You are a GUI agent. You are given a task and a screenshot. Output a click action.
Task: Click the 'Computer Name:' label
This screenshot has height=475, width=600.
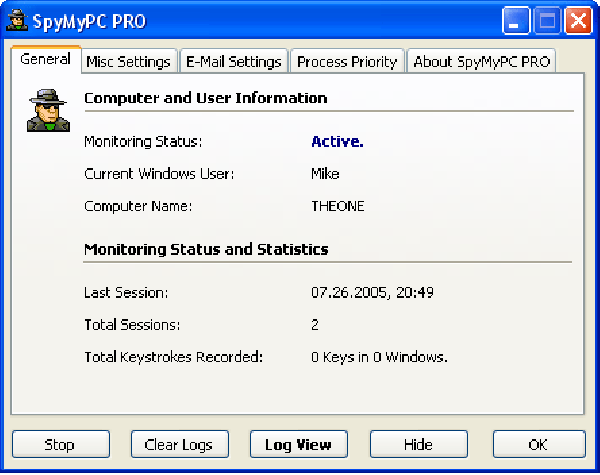(138, 206)
